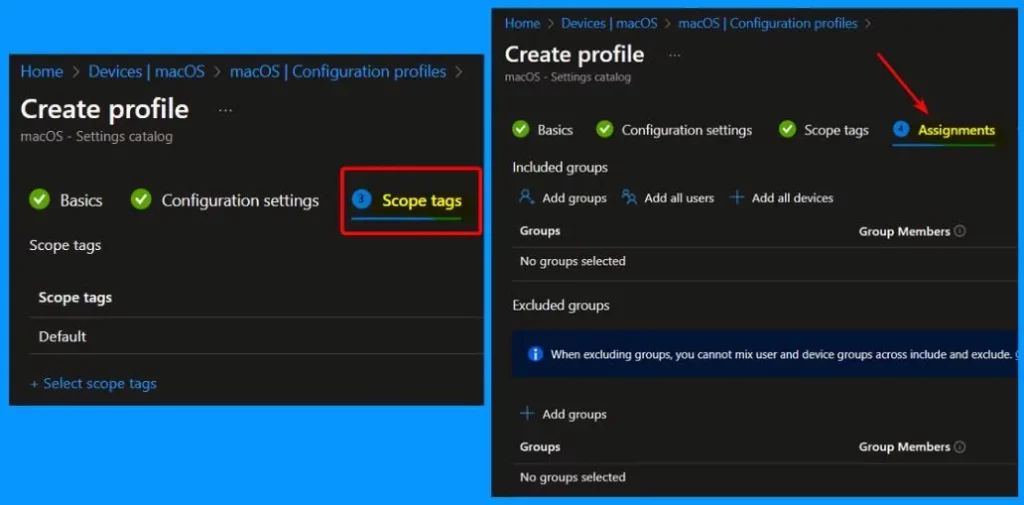Click macOS - Settings catalog subtitle in left window
Screen dimensions: 1024x505
click(97, 137)
